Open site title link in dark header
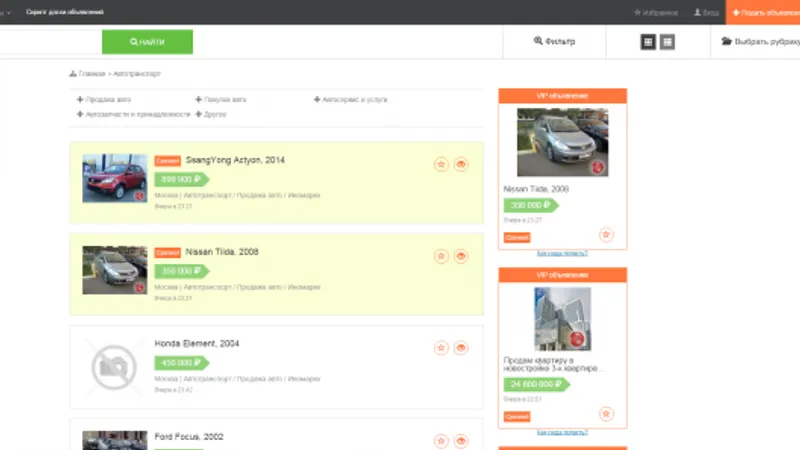Screen dimensions: 800x450 pyautogui.click(x=65, y=12)
